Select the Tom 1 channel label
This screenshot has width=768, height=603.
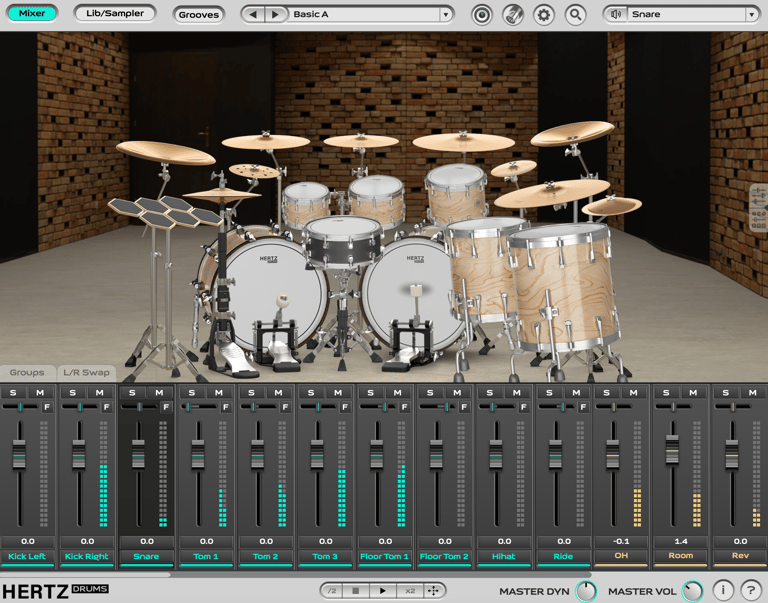pos(206,556)
